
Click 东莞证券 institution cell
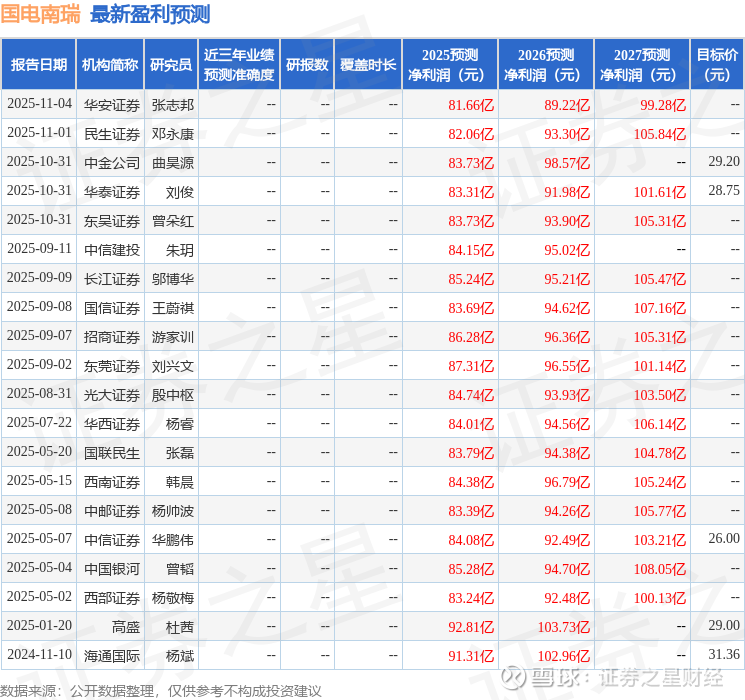pos(112,365)
